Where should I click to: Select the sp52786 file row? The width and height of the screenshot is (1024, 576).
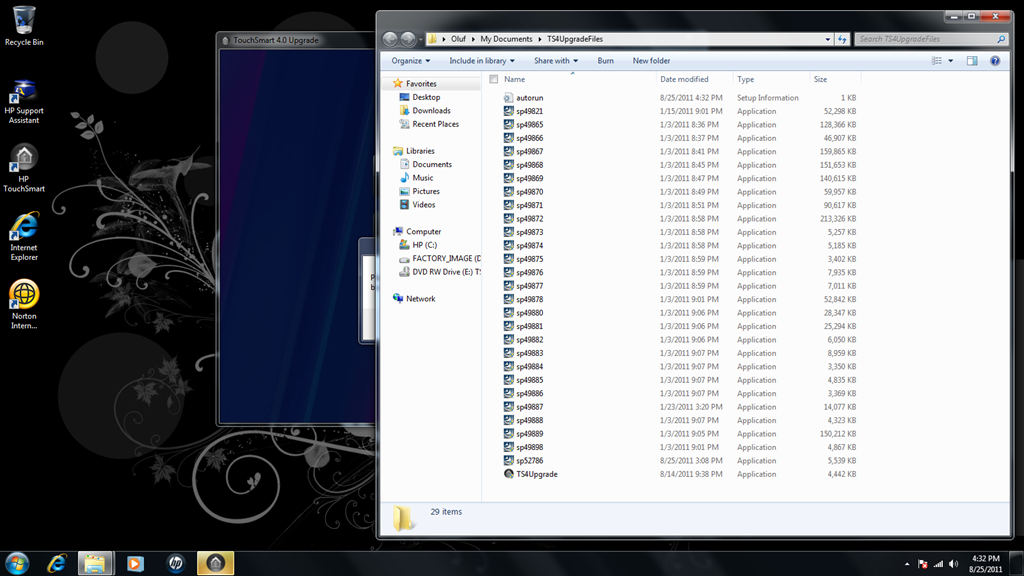coord(680,460)
